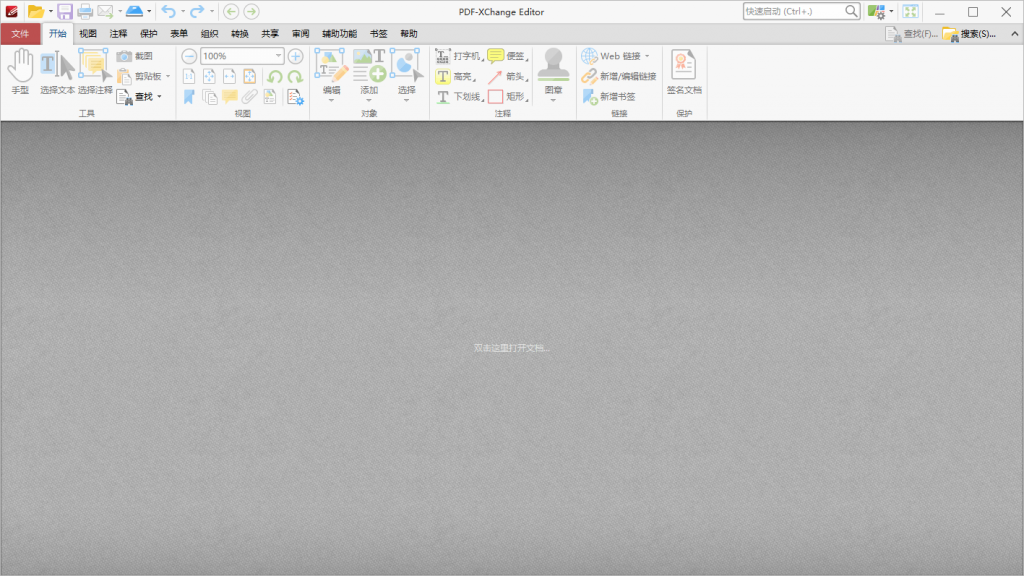Image resolution: width=1024 pixels, height=576 pixels.
Task: Click the Rectangle (矩形) shape tool
Action: tap(506, 97)
